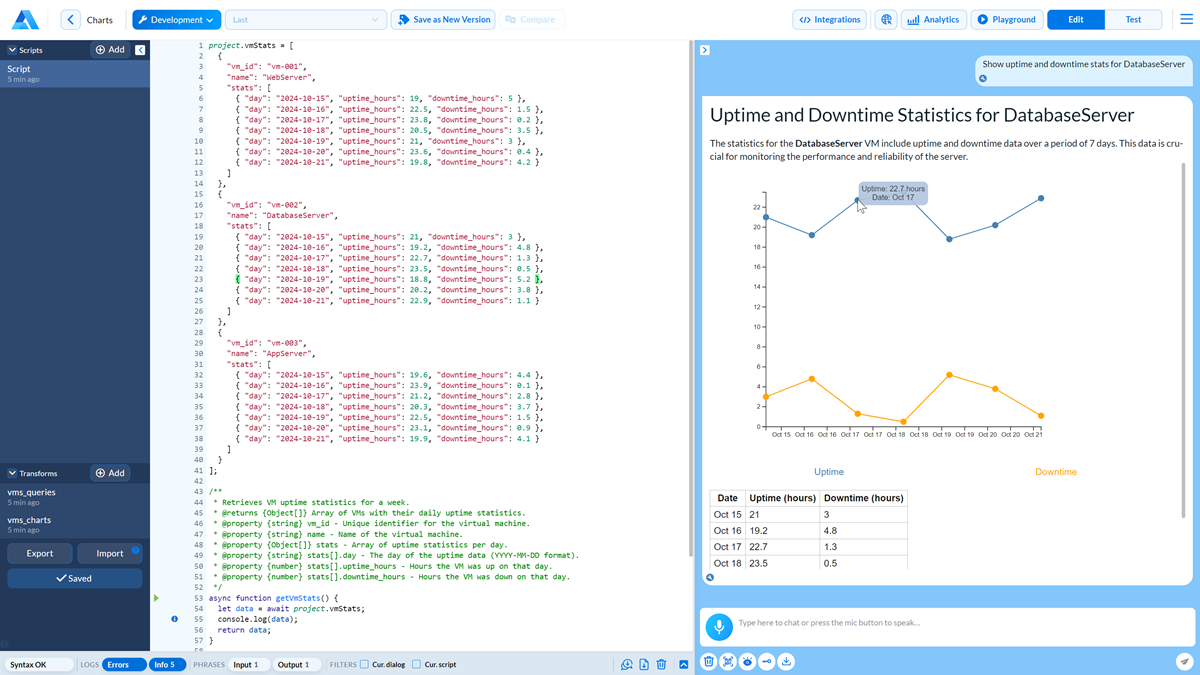Clear the chat using the circular trash icon
Image resolution: width=1200 pixels, height=675 pixels.
[708, 661]
